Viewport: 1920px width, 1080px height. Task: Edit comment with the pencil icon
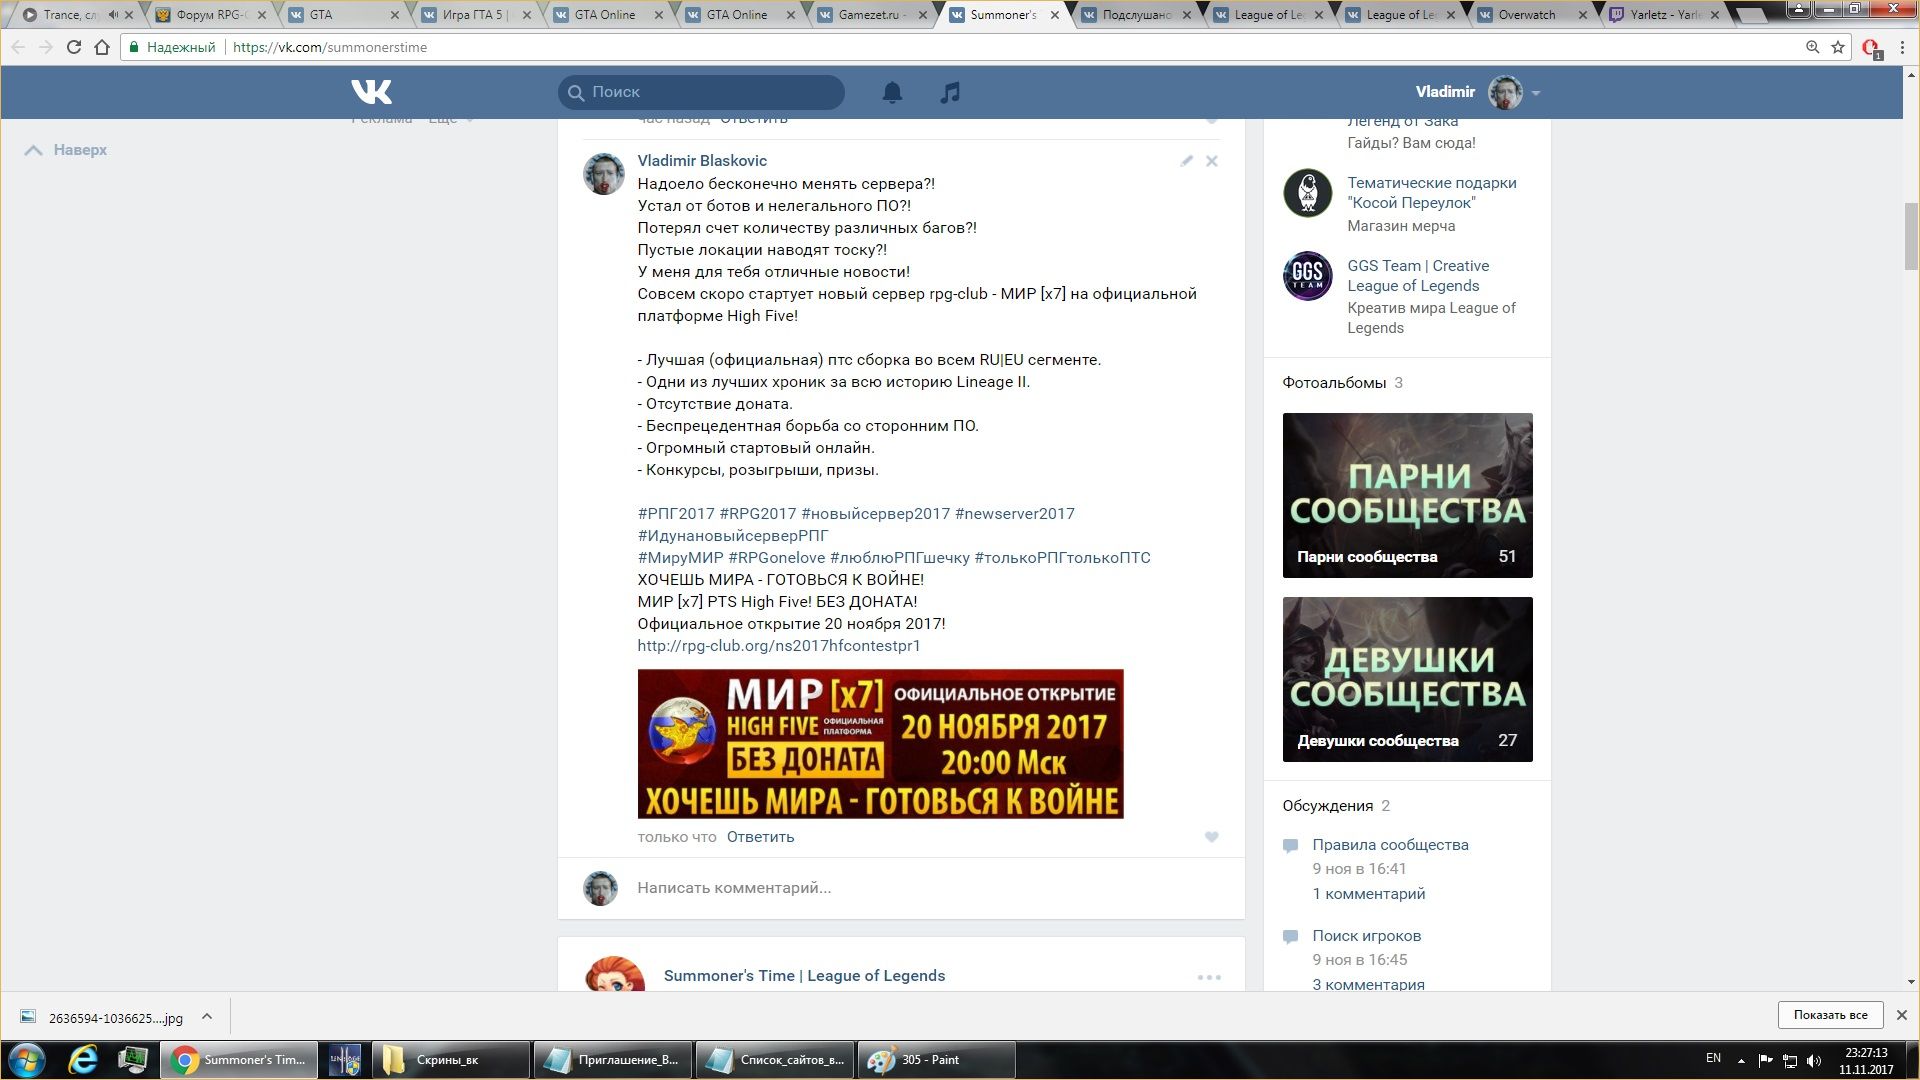(x=1186, y=161)
